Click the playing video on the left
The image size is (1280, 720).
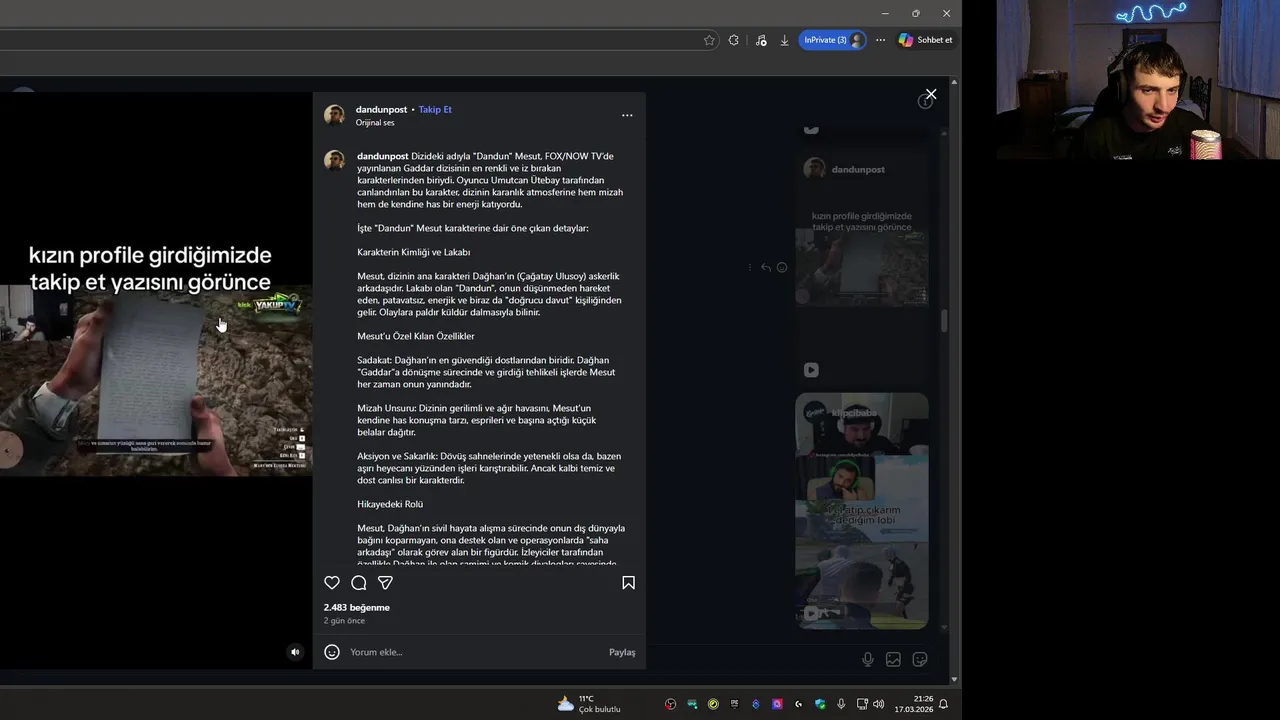click(x=156, y=381)
